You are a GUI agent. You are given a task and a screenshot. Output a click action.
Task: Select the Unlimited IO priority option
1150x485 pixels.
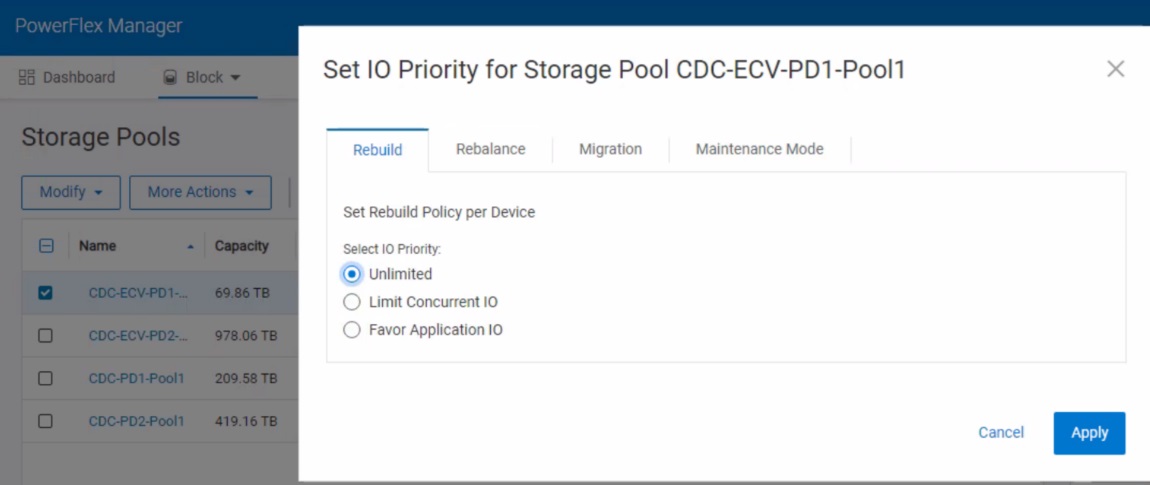coord(352,274)
